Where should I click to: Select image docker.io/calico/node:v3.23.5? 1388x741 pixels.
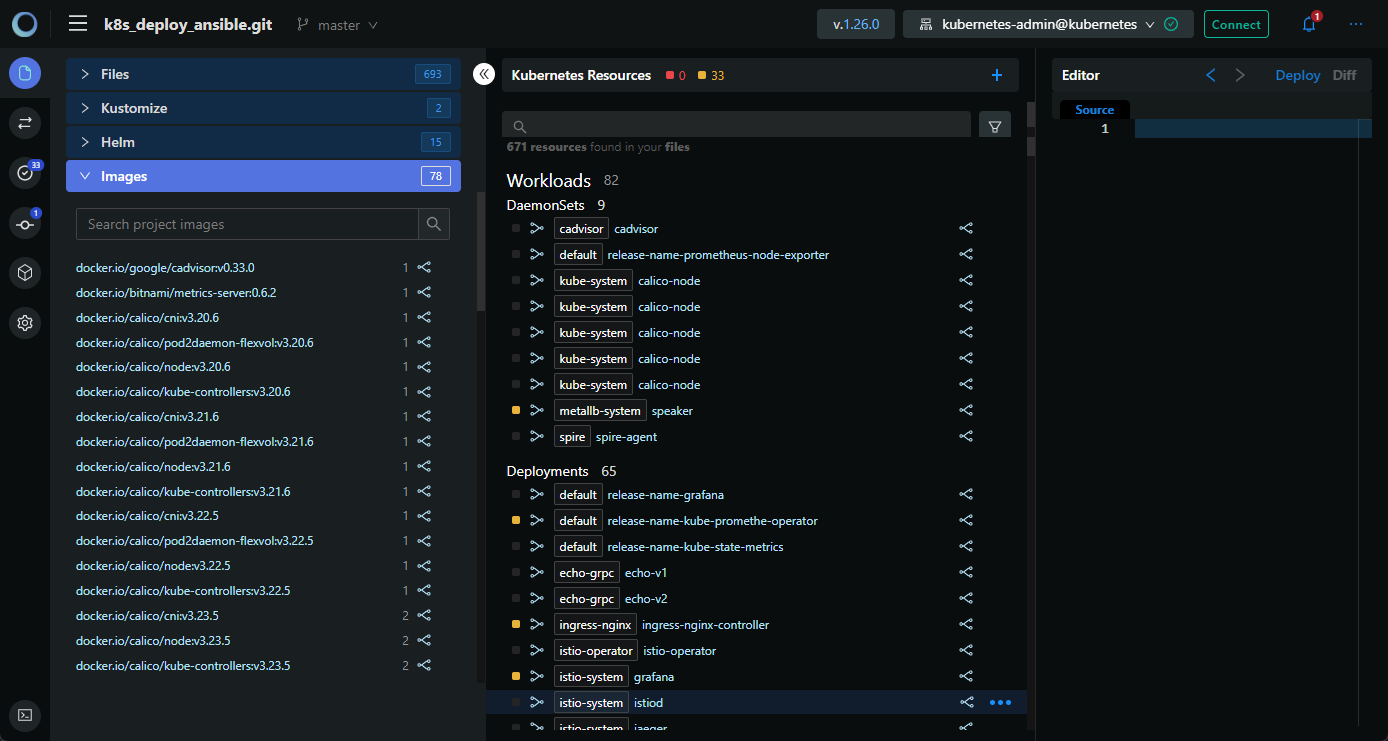tap(153, 641)
